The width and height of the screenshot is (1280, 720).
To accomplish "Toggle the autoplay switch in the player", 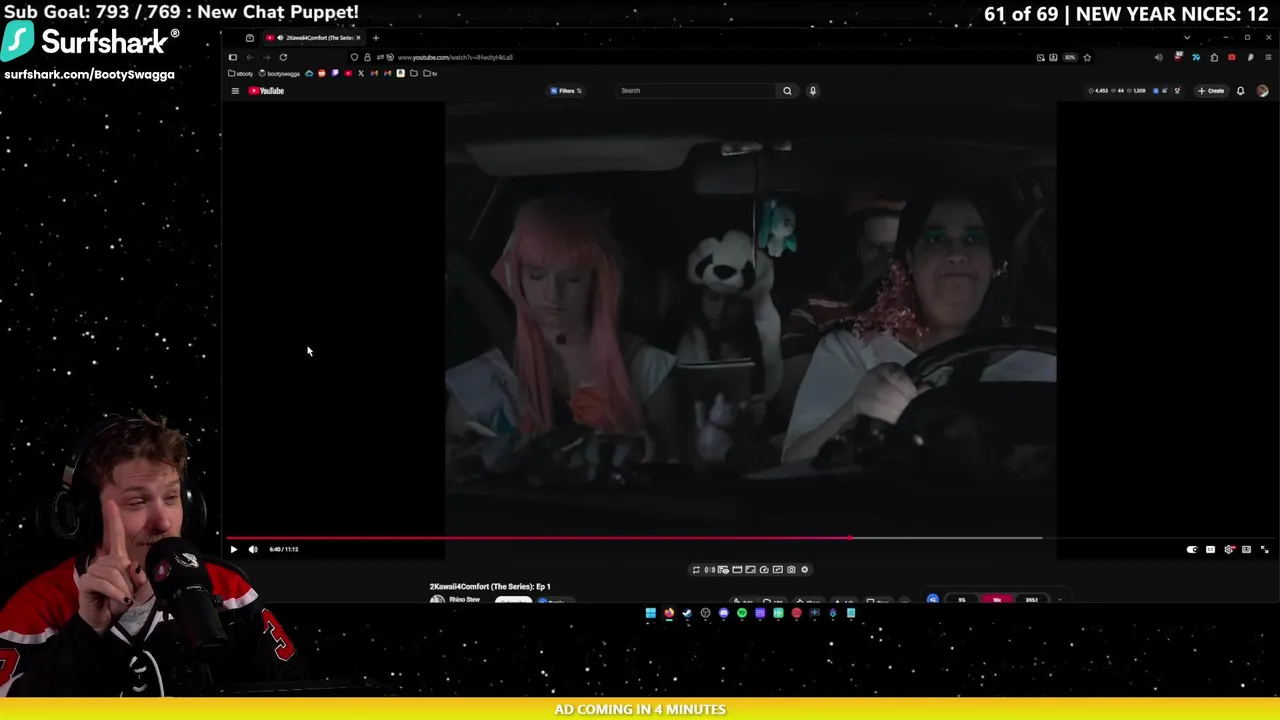I will pyautogui.click(x=1192, y=549).
